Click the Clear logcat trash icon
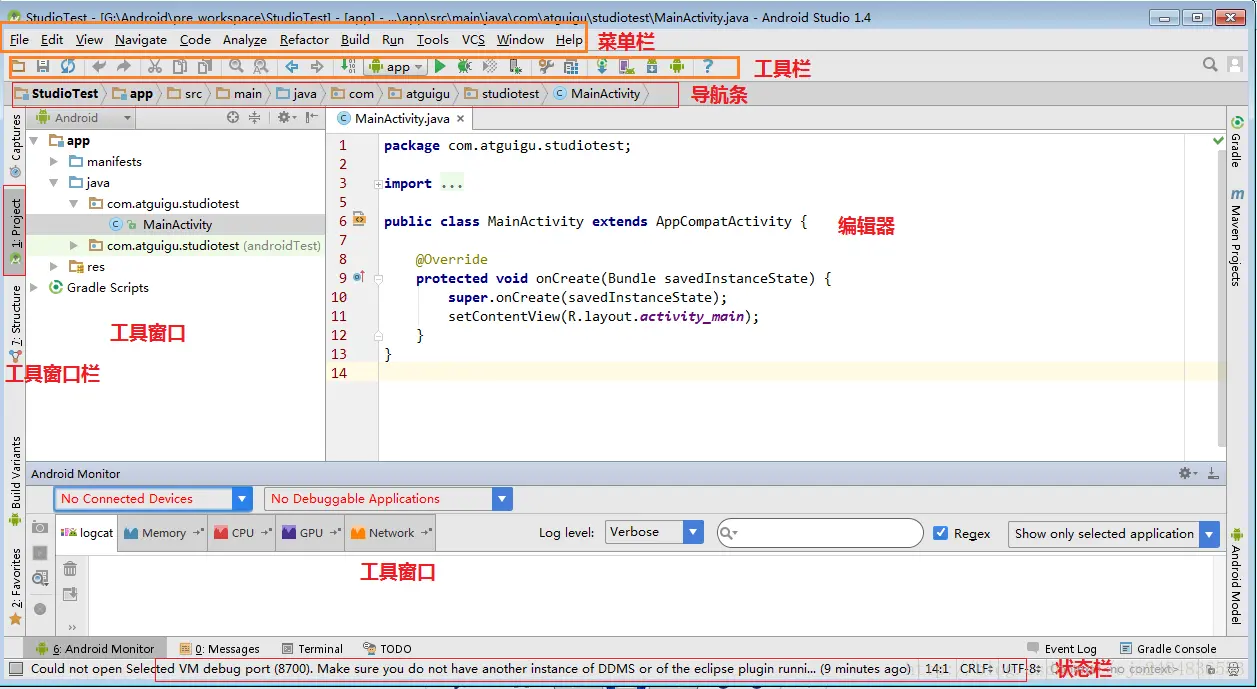Viewport: 1257px width, 689px height. [70, 569]
